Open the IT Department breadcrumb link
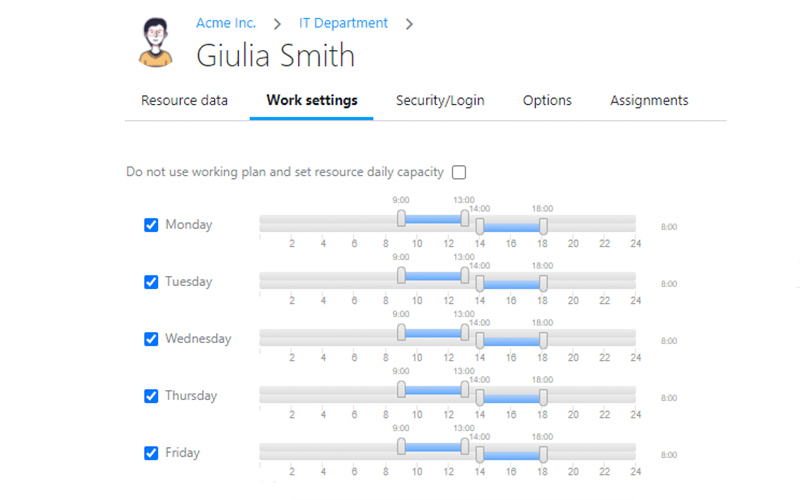The width and height of the screenshot is (800, 500). [x=343, y=22]
